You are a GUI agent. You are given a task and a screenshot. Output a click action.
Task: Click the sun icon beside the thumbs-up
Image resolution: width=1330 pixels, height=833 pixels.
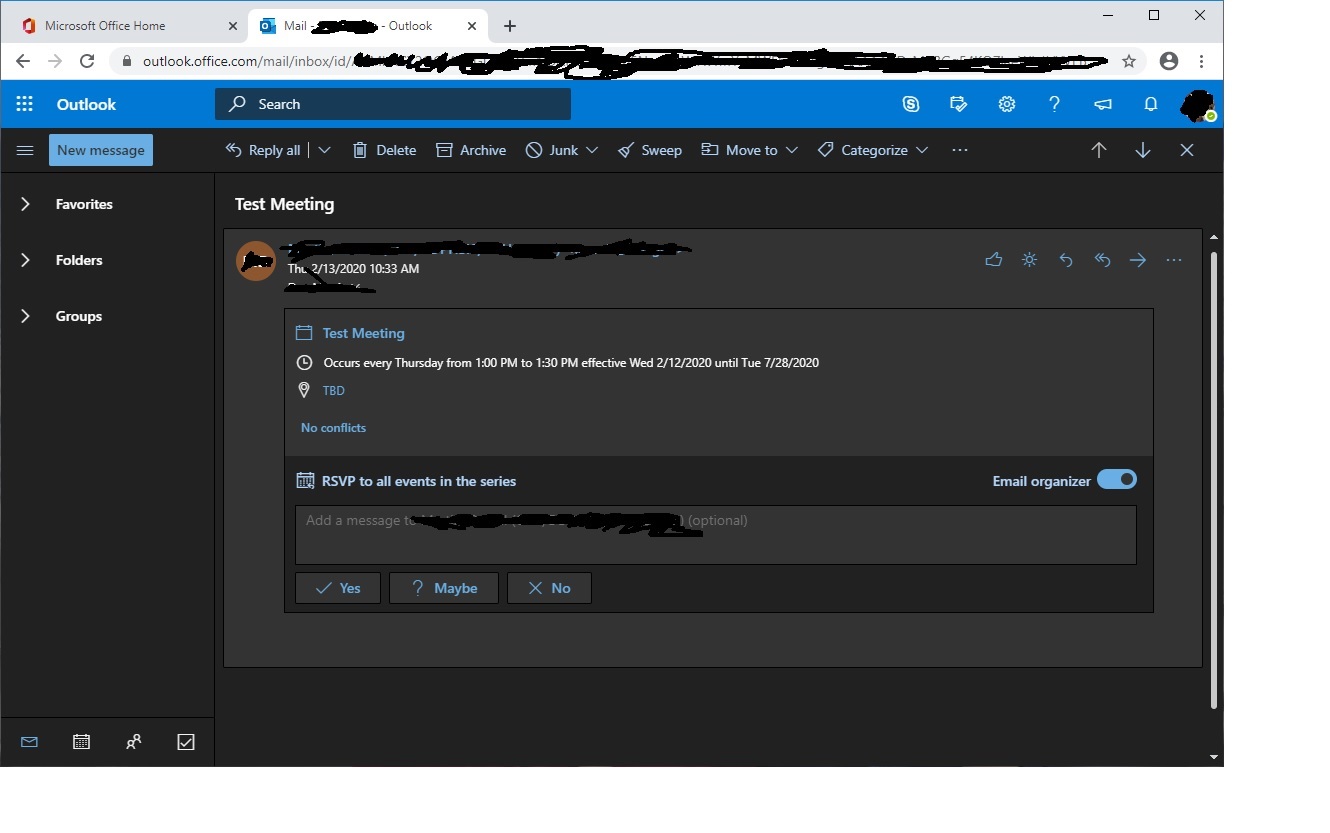1030,260
